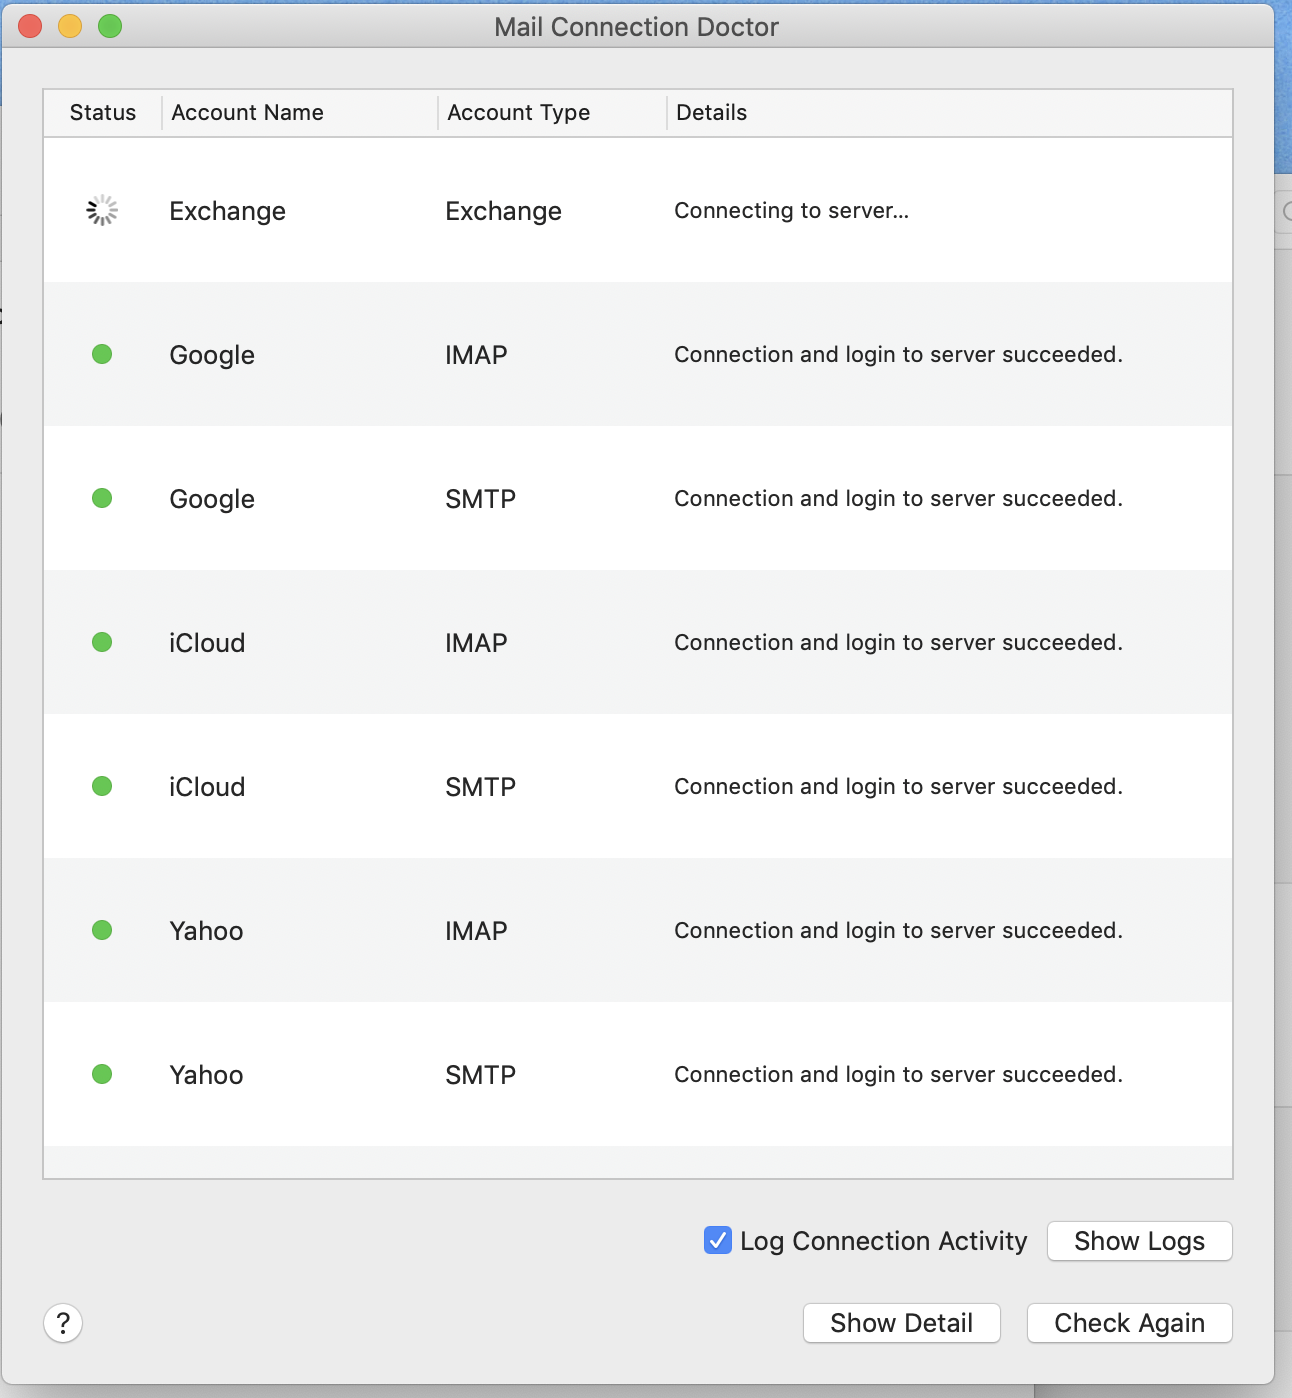Select the iCloud IMAP account name
Screen dimensions: 1292x1398
click(207, 643)
